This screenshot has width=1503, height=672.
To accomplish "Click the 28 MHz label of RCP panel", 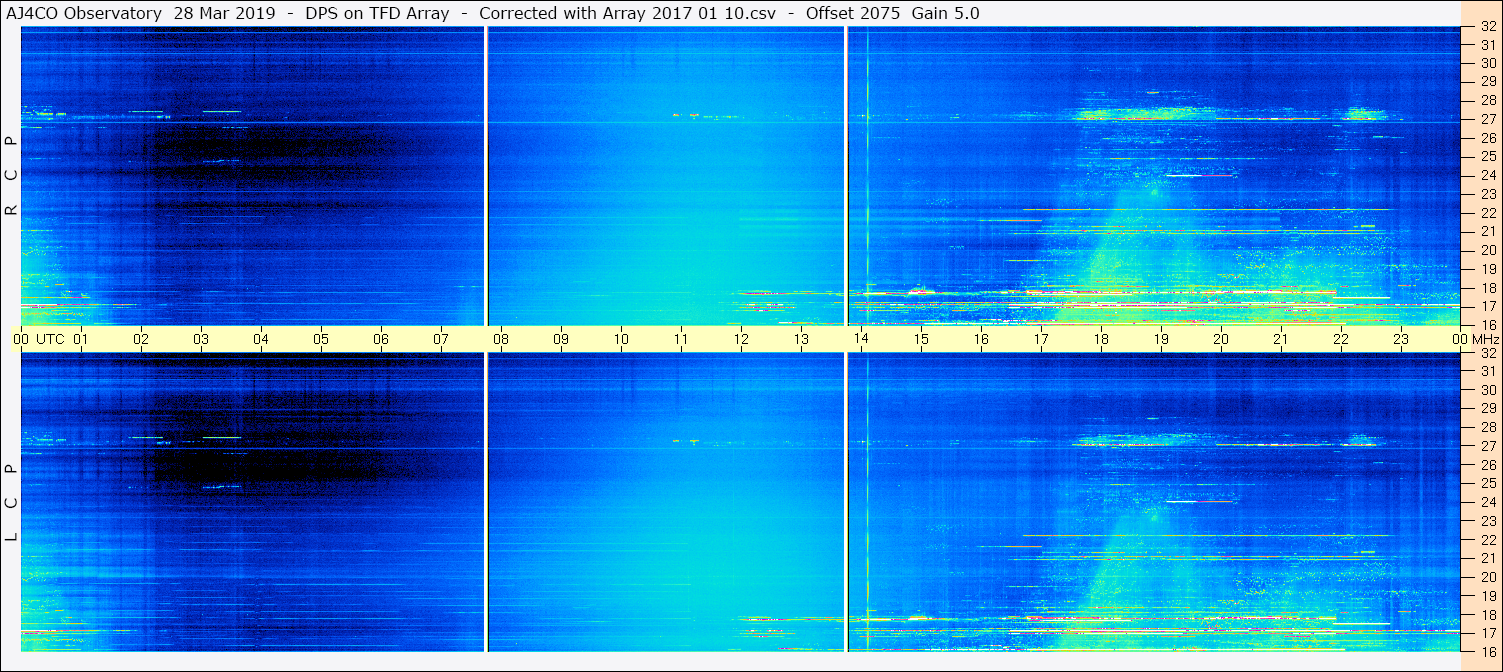I will [1488, 100].
